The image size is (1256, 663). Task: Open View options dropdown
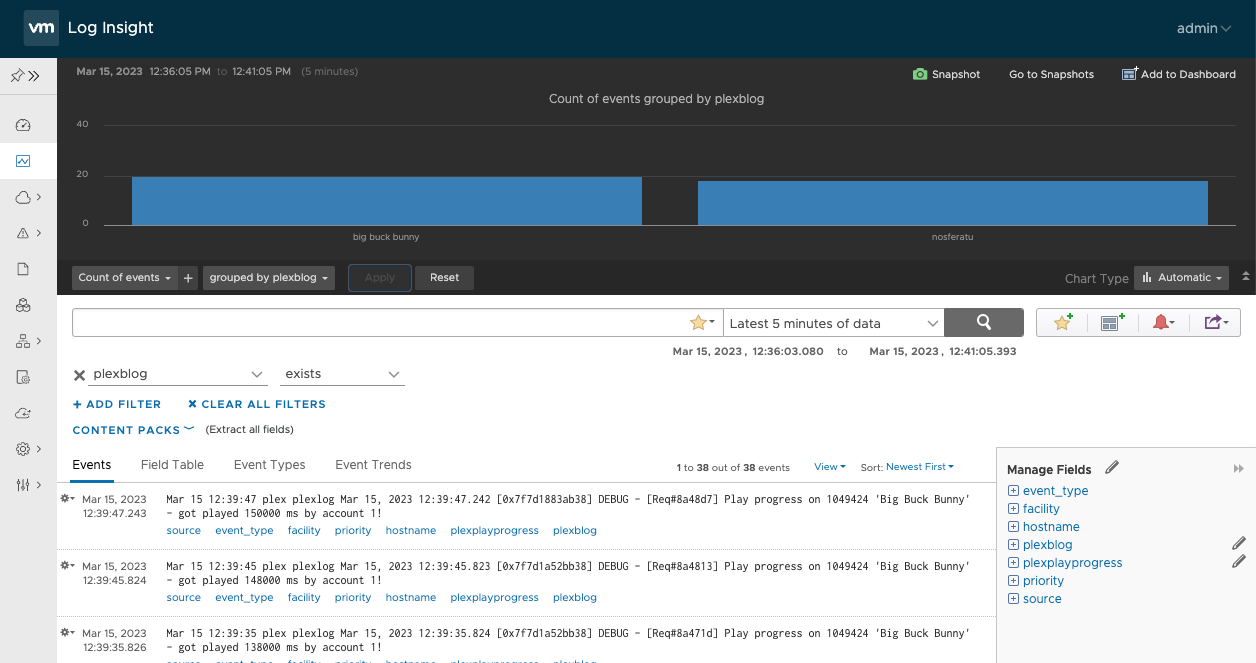(x=829, y=467)
